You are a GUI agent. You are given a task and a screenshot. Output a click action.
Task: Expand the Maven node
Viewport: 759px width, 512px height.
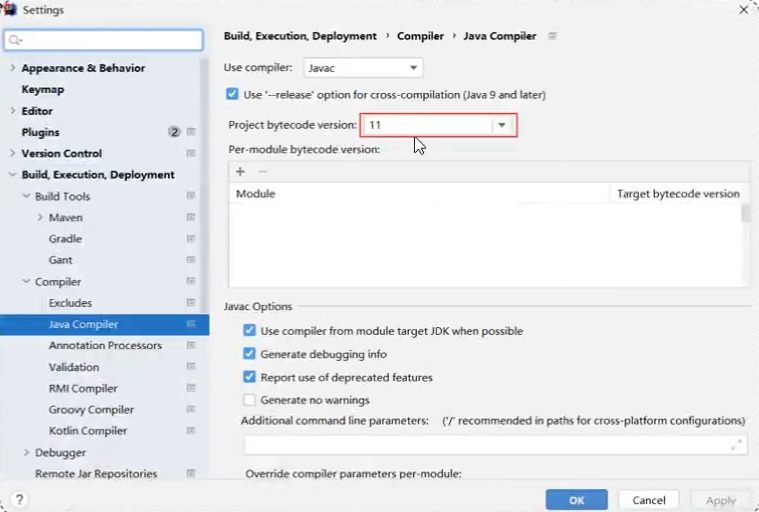pos(40,217)
